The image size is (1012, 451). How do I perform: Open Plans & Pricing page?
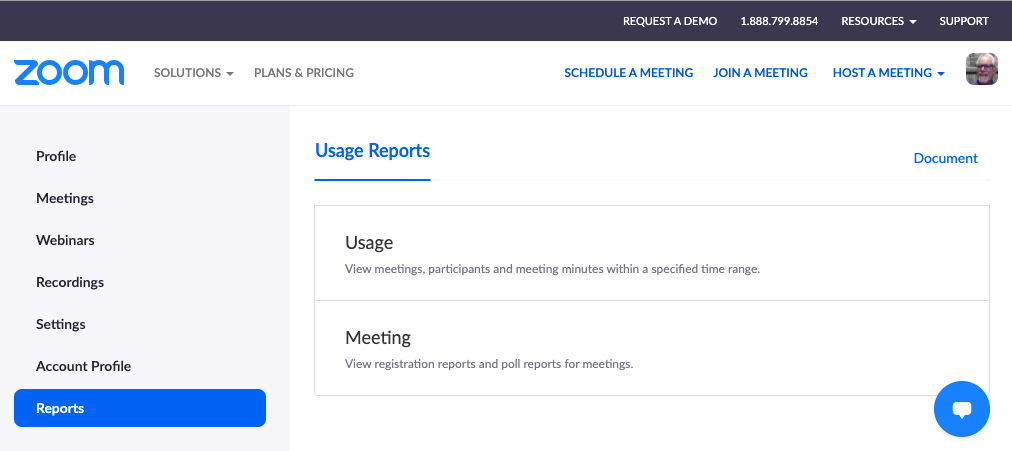point(304,73)
